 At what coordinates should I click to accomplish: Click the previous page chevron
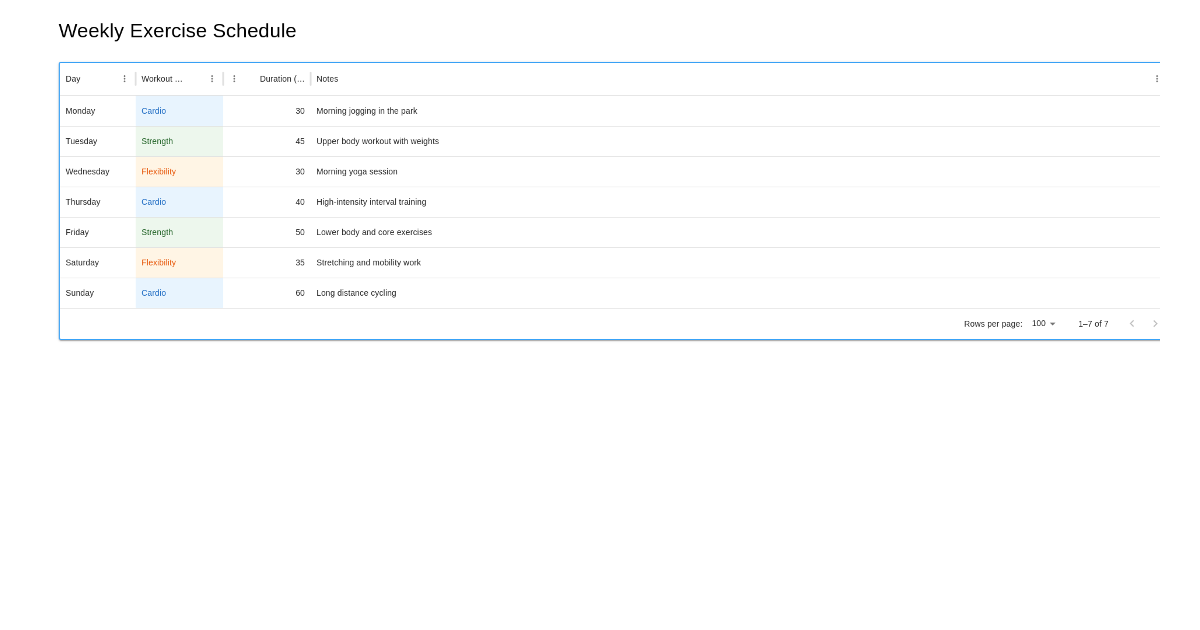click(x=1131, y=323)
